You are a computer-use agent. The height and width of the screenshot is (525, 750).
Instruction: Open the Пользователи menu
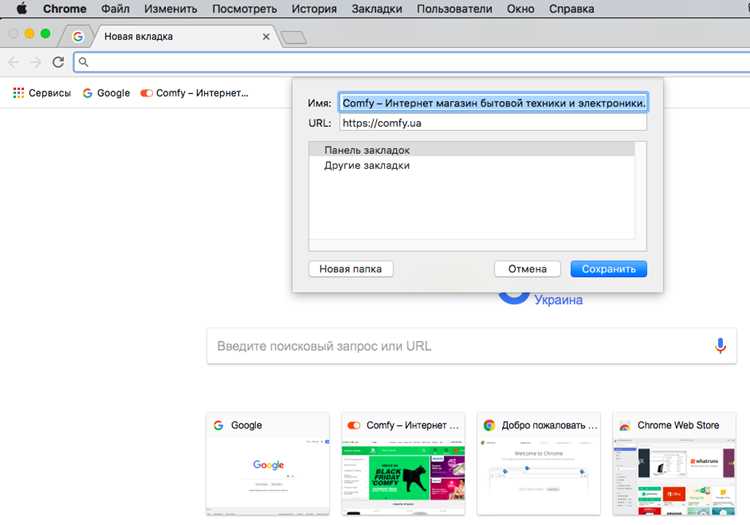point(454,9)
